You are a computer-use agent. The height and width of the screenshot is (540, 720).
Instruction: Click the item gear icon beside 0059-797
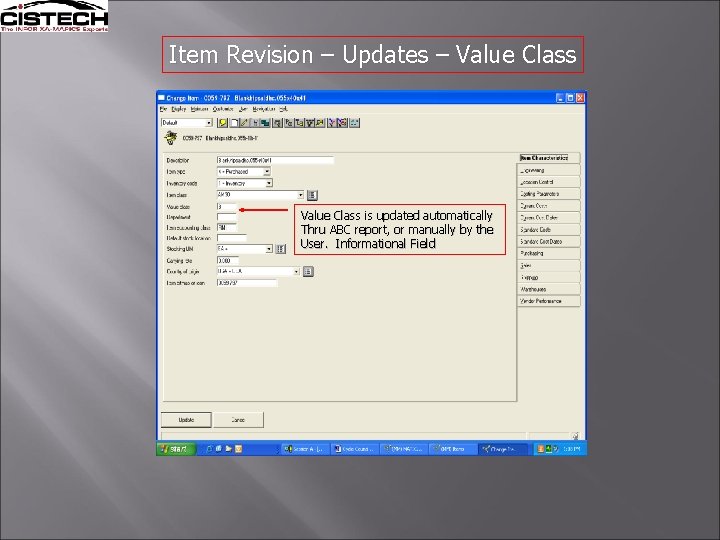(171, 137)
